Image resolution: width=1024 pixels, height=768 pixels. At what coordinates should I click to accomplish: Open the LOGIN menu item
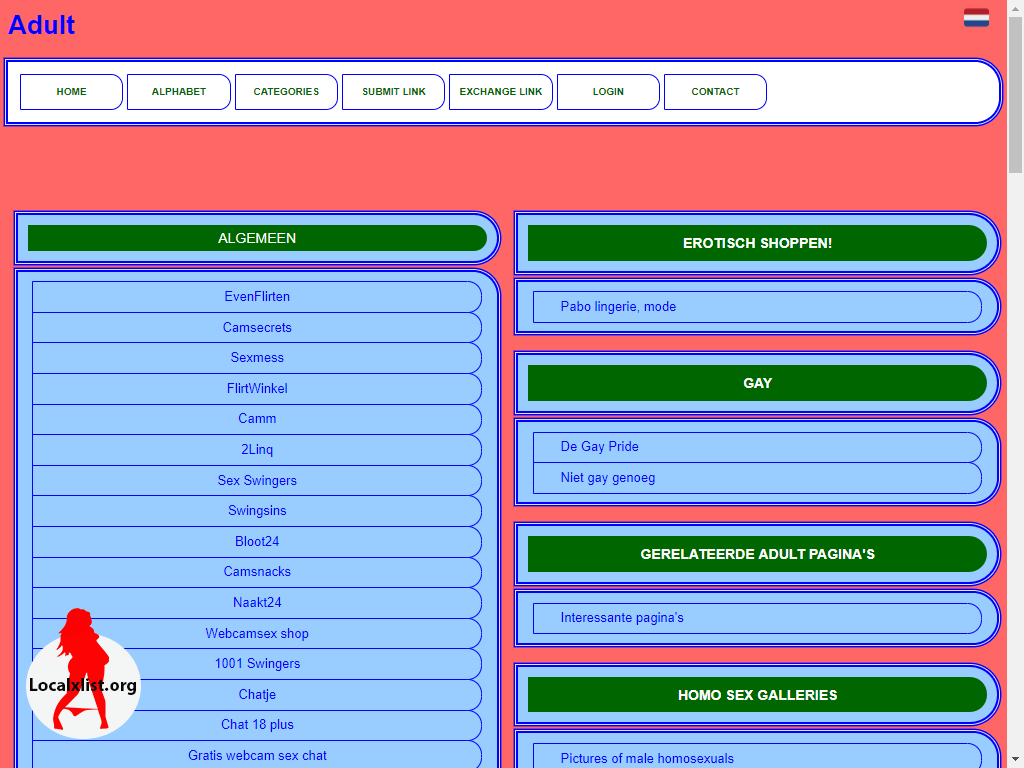(x=608, y=92)
